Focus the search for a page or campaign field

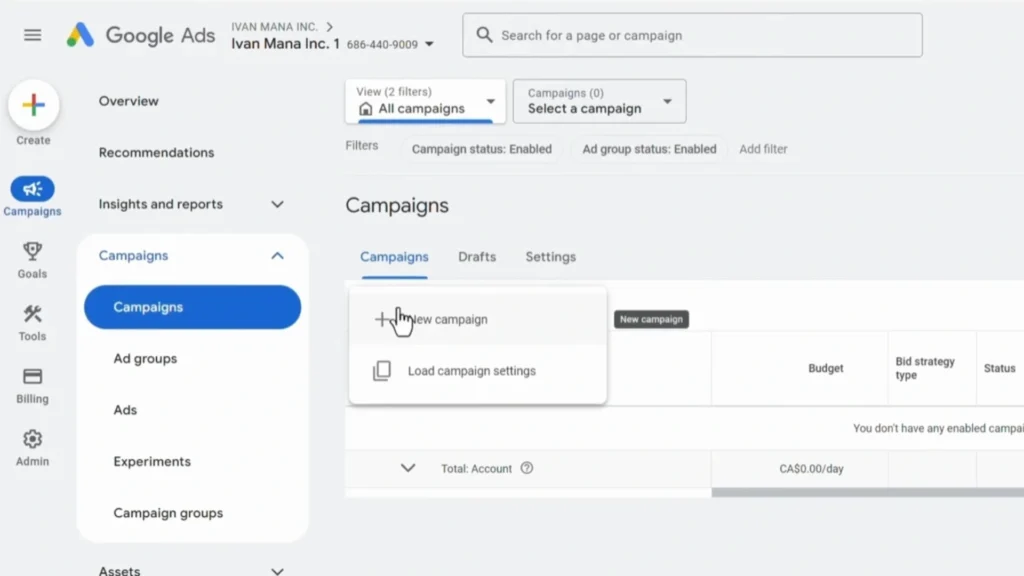692,35
